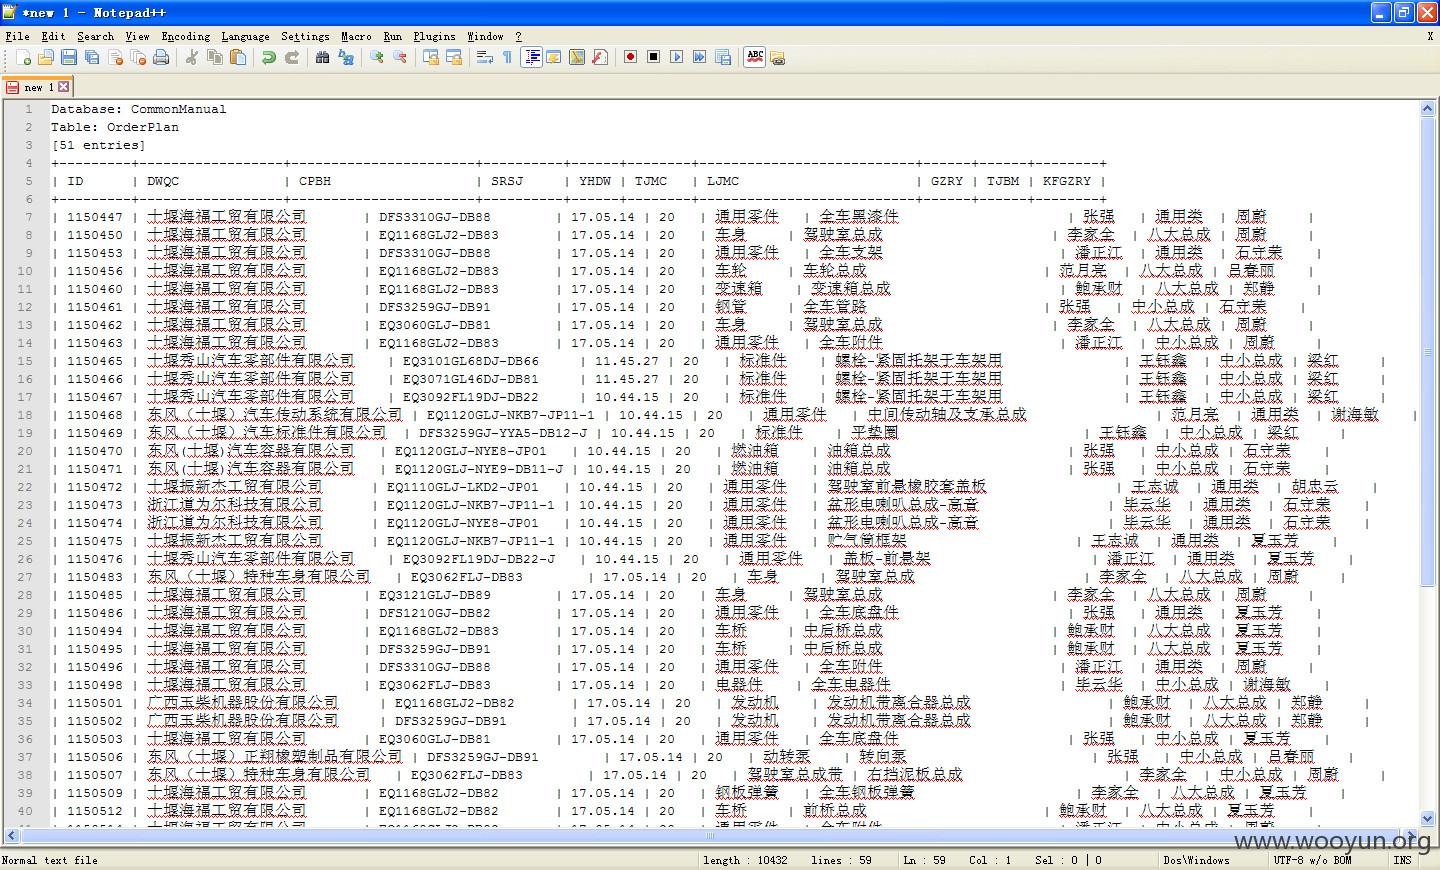Screen dimensions: 1440x870
Task: Toggle synchronized vertical scrolling
Action: (x=430, y=58)
